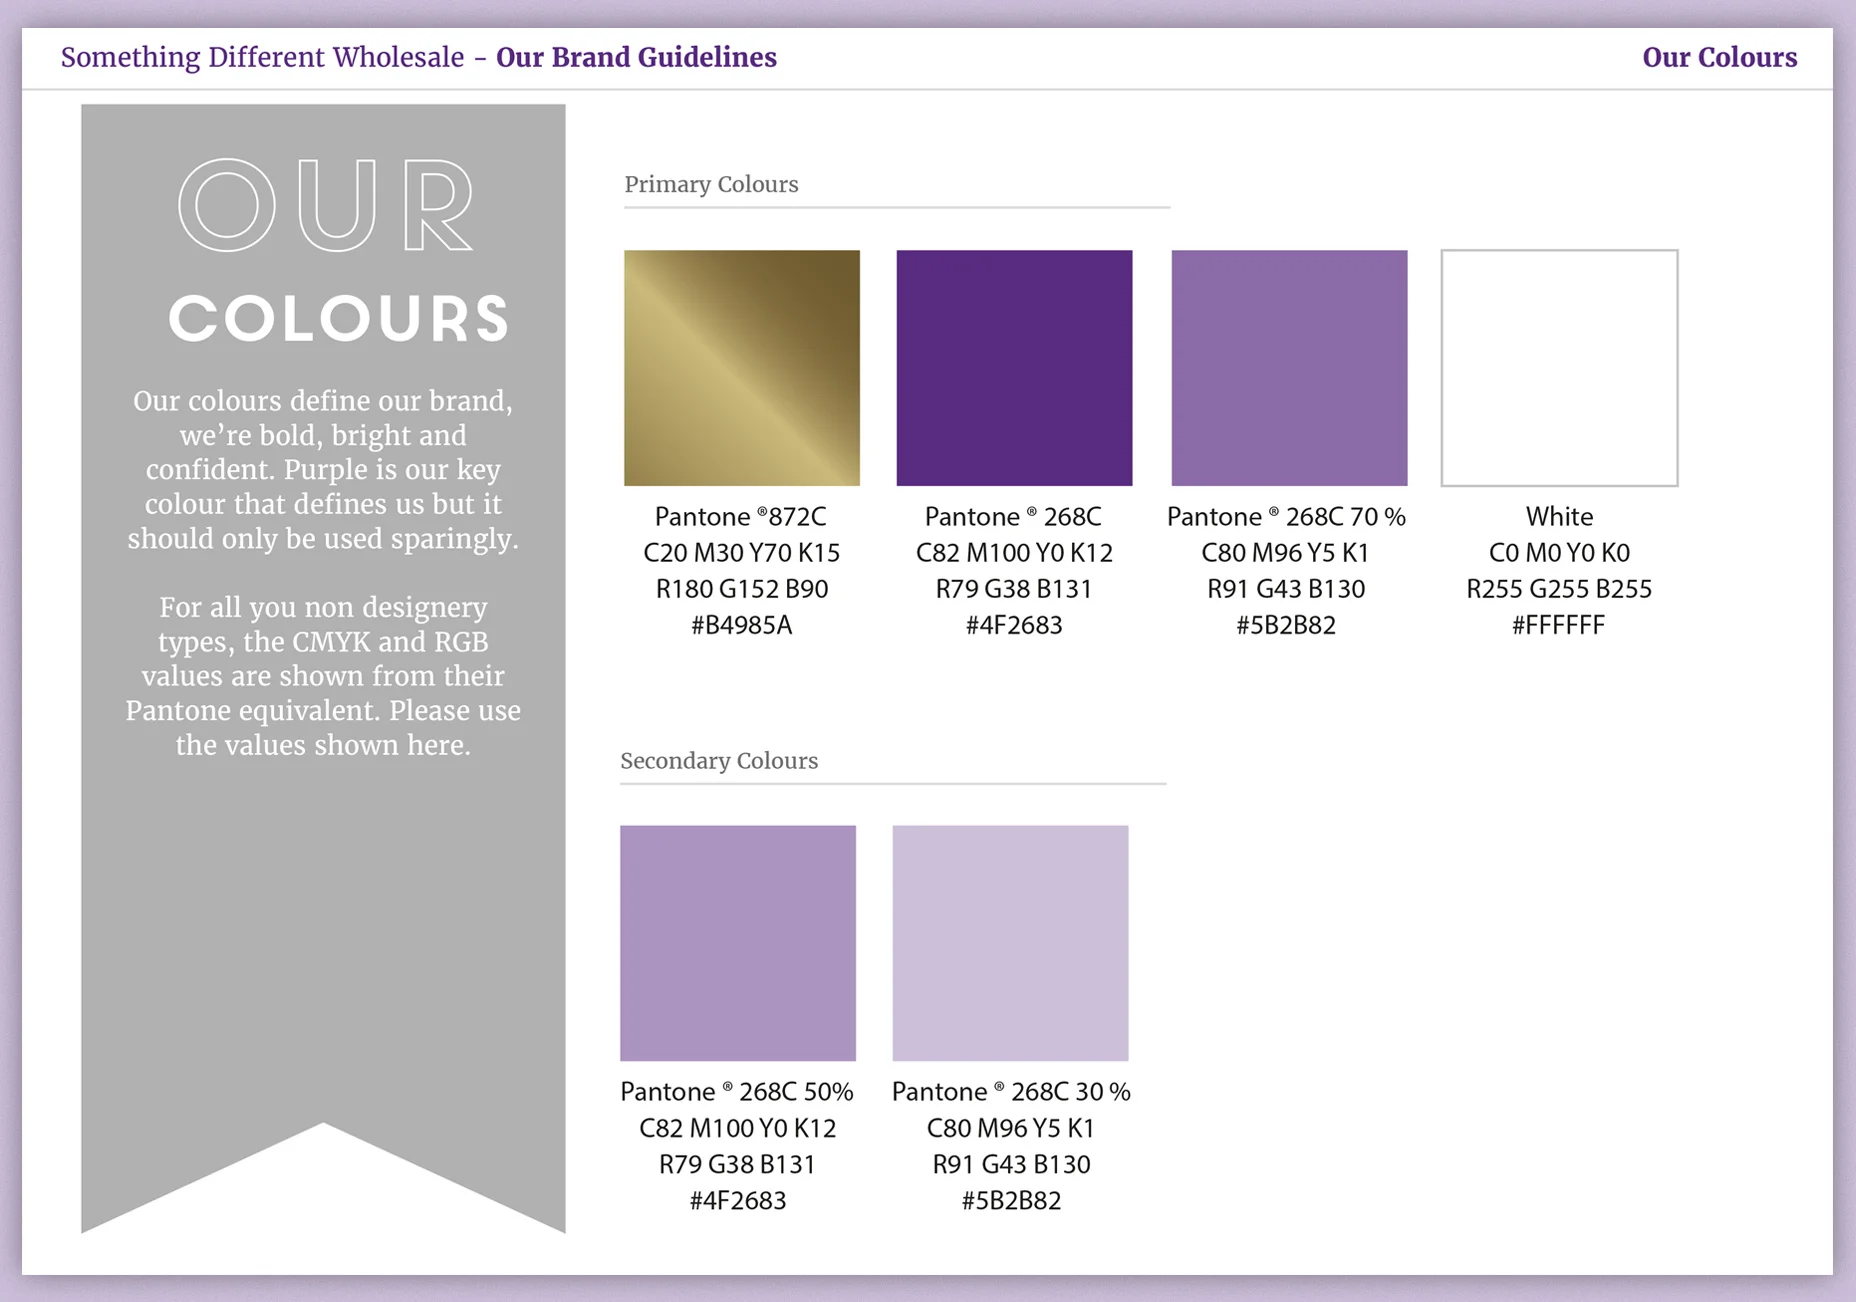1856x1302 pixels.
Task: Click "#5B2B82" under 268C 30%
Action: point(1011,1200)
